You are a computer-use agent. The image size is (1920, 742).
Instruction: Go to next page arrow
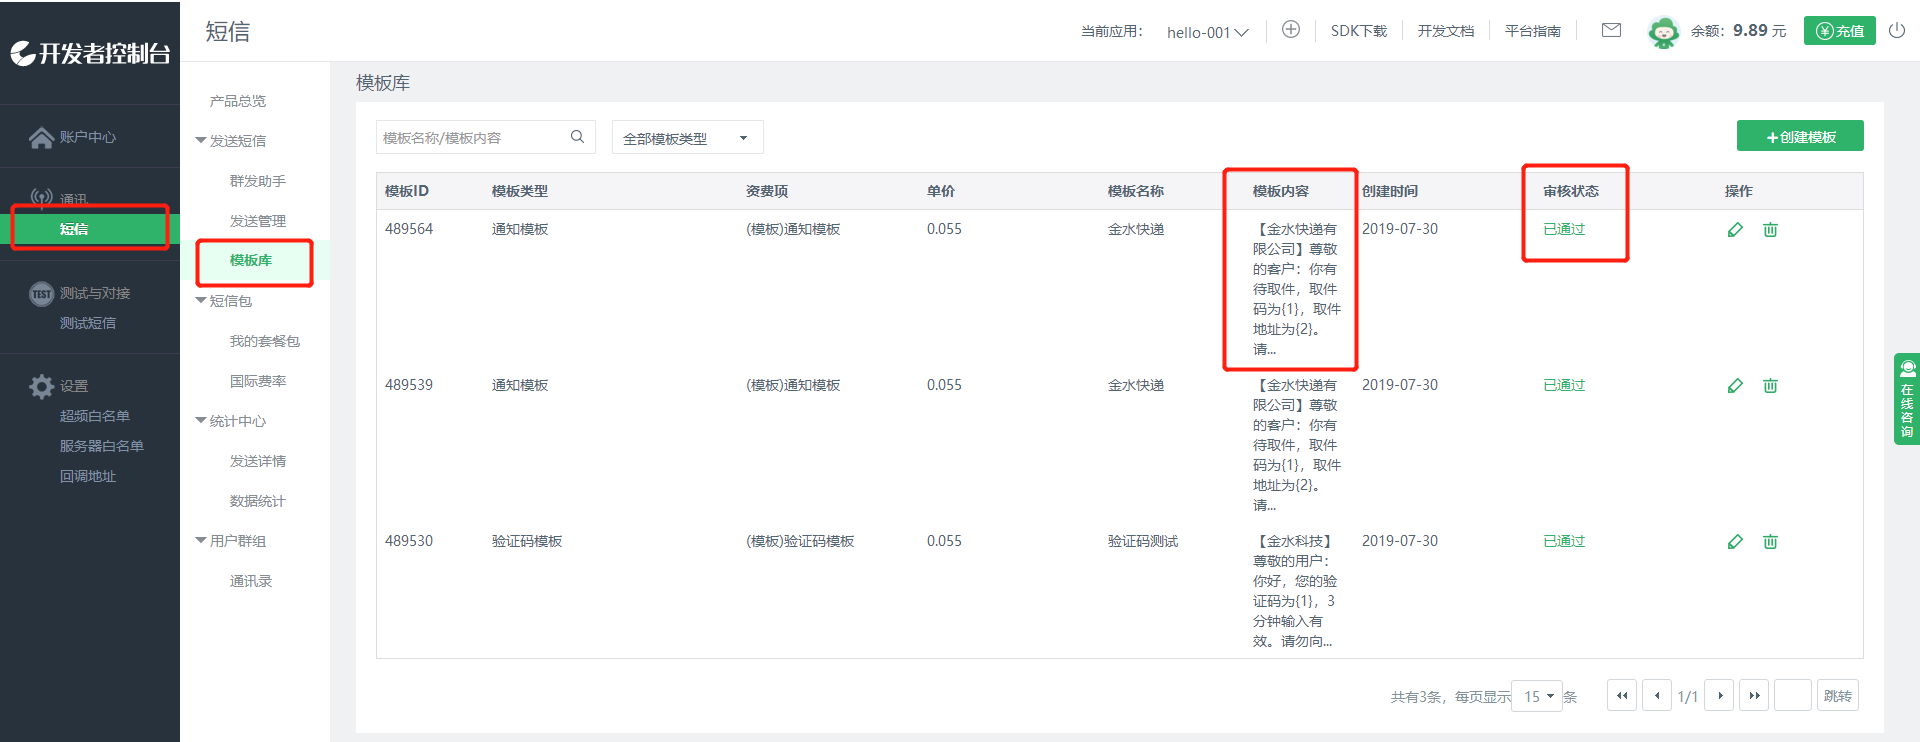coord(1719,695)
